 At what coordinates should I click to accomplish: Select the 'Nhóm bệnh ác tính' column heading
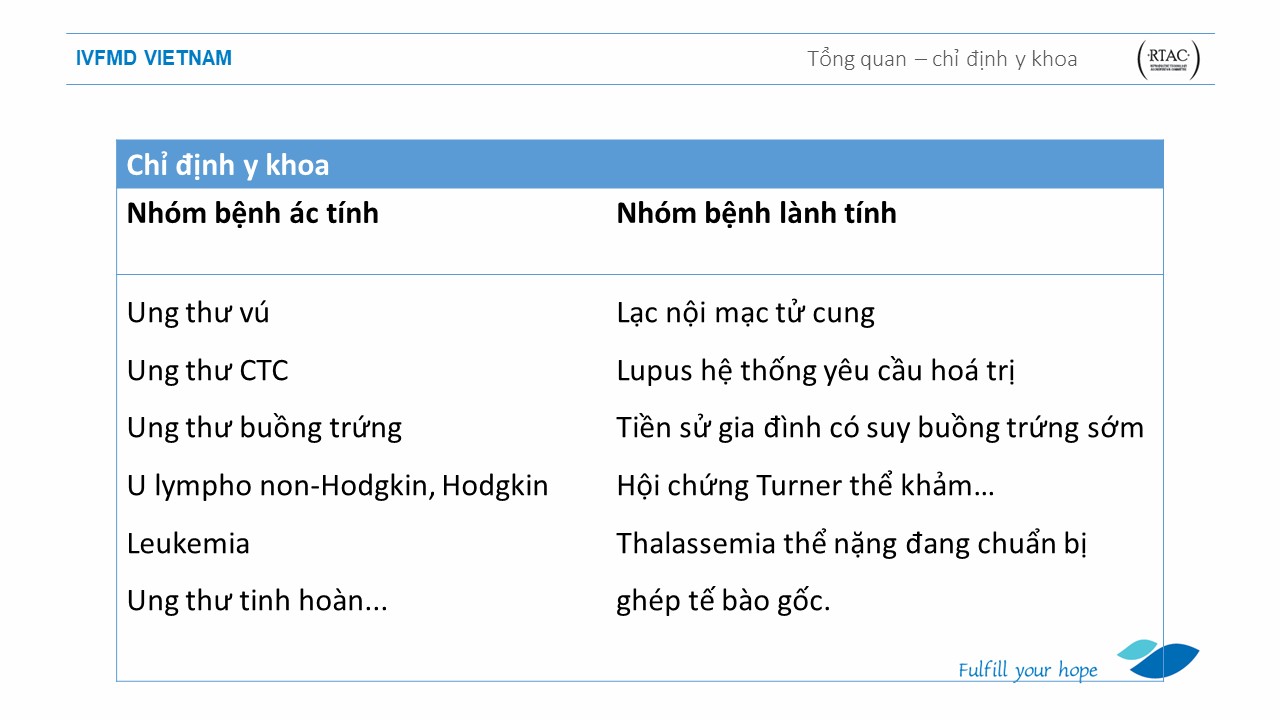[253, 213]
